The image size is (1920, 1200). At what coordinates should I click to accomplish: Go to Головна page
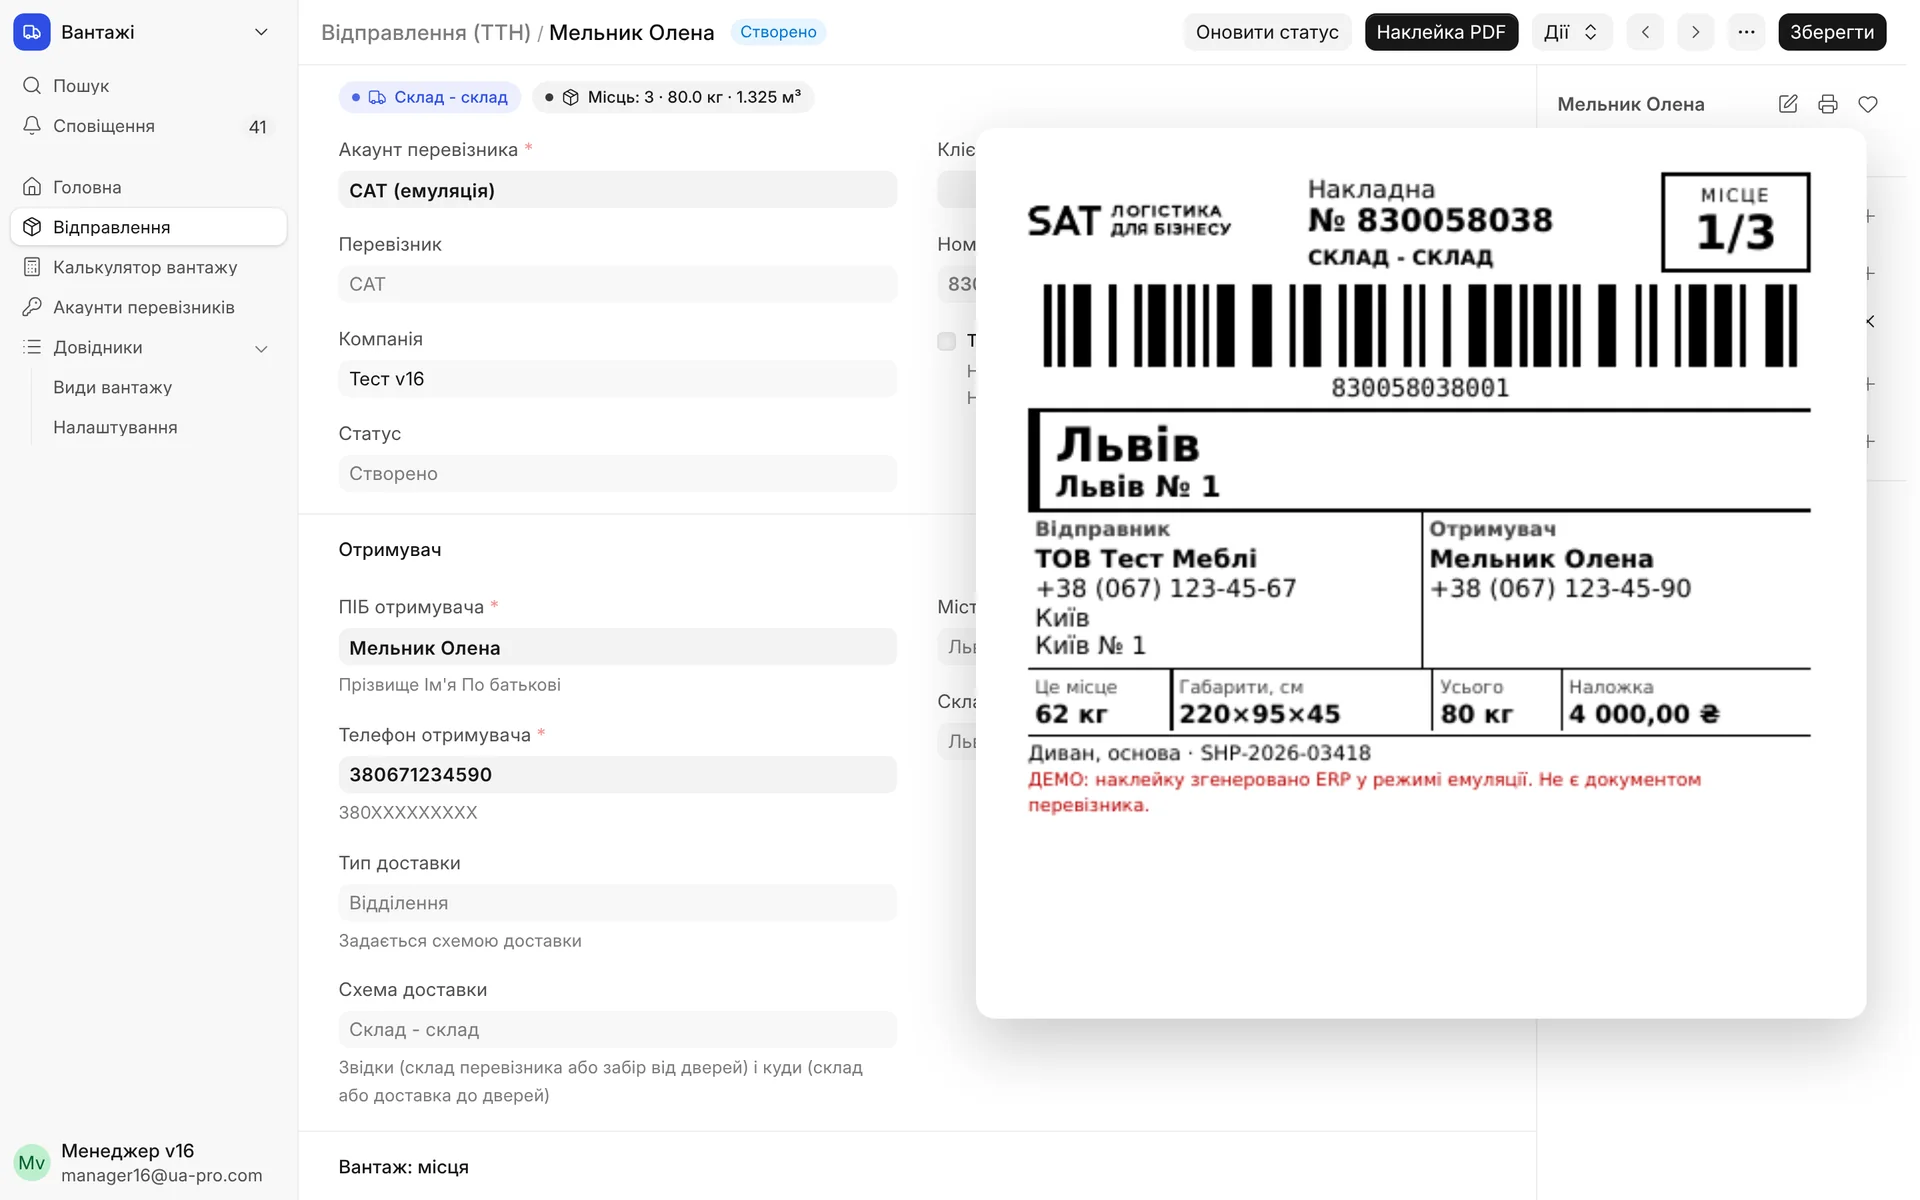click(148, 187)
